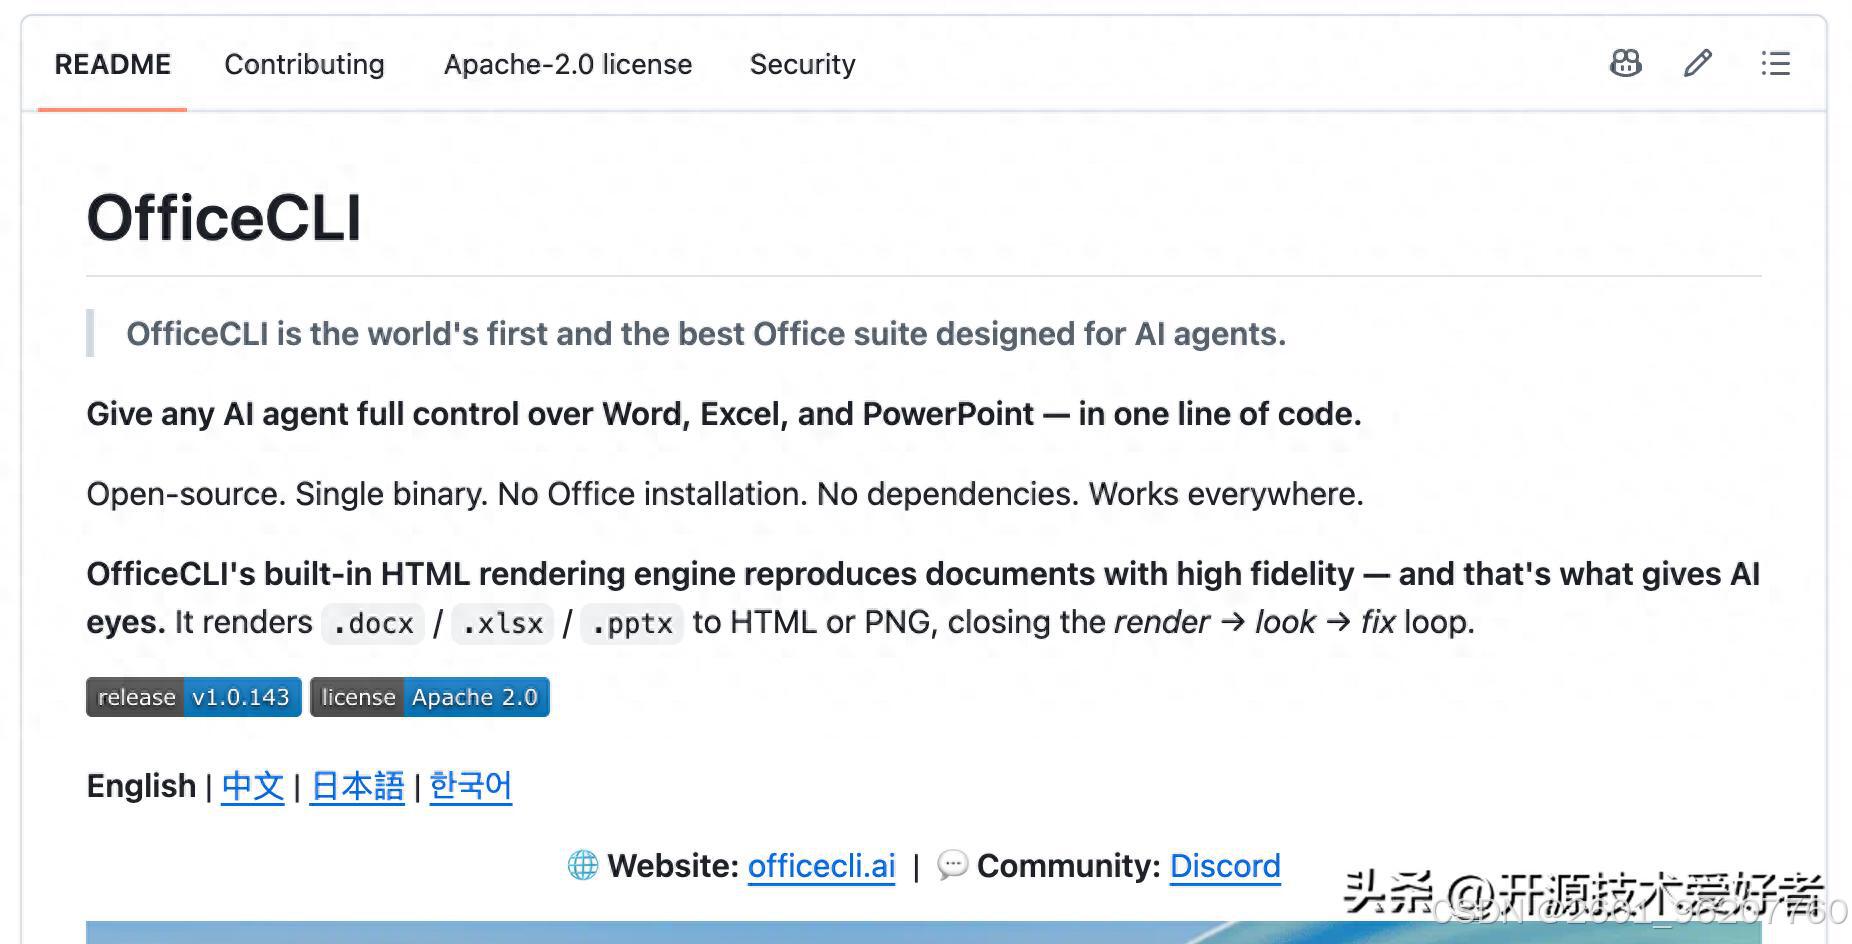Open the Discord community link
Image resolution: width=1852 pixels, height=944 pixels.
click(1225, 866)
